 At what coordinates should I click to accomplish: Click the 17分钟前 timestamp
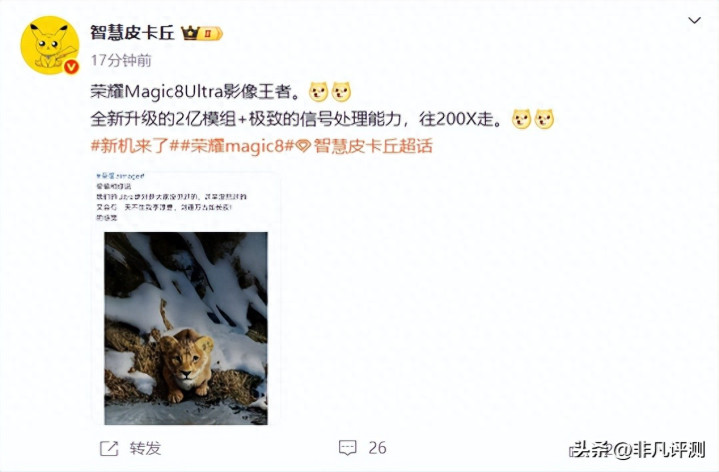click(121, 60)
